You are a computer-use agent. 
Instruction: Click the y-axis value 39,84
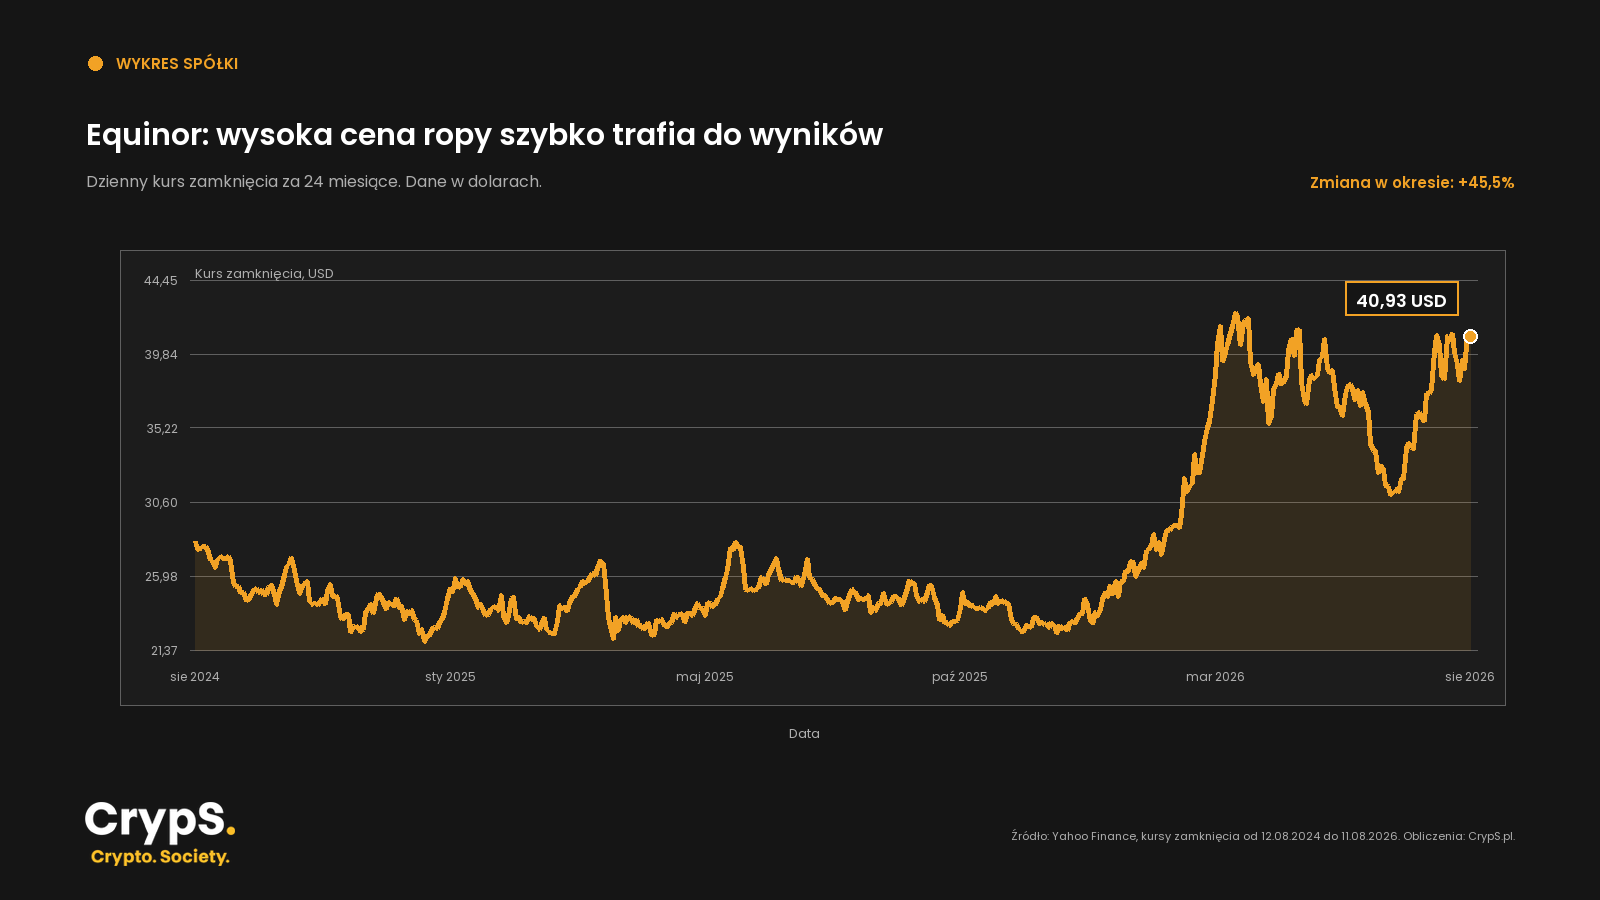pos(161,355)
